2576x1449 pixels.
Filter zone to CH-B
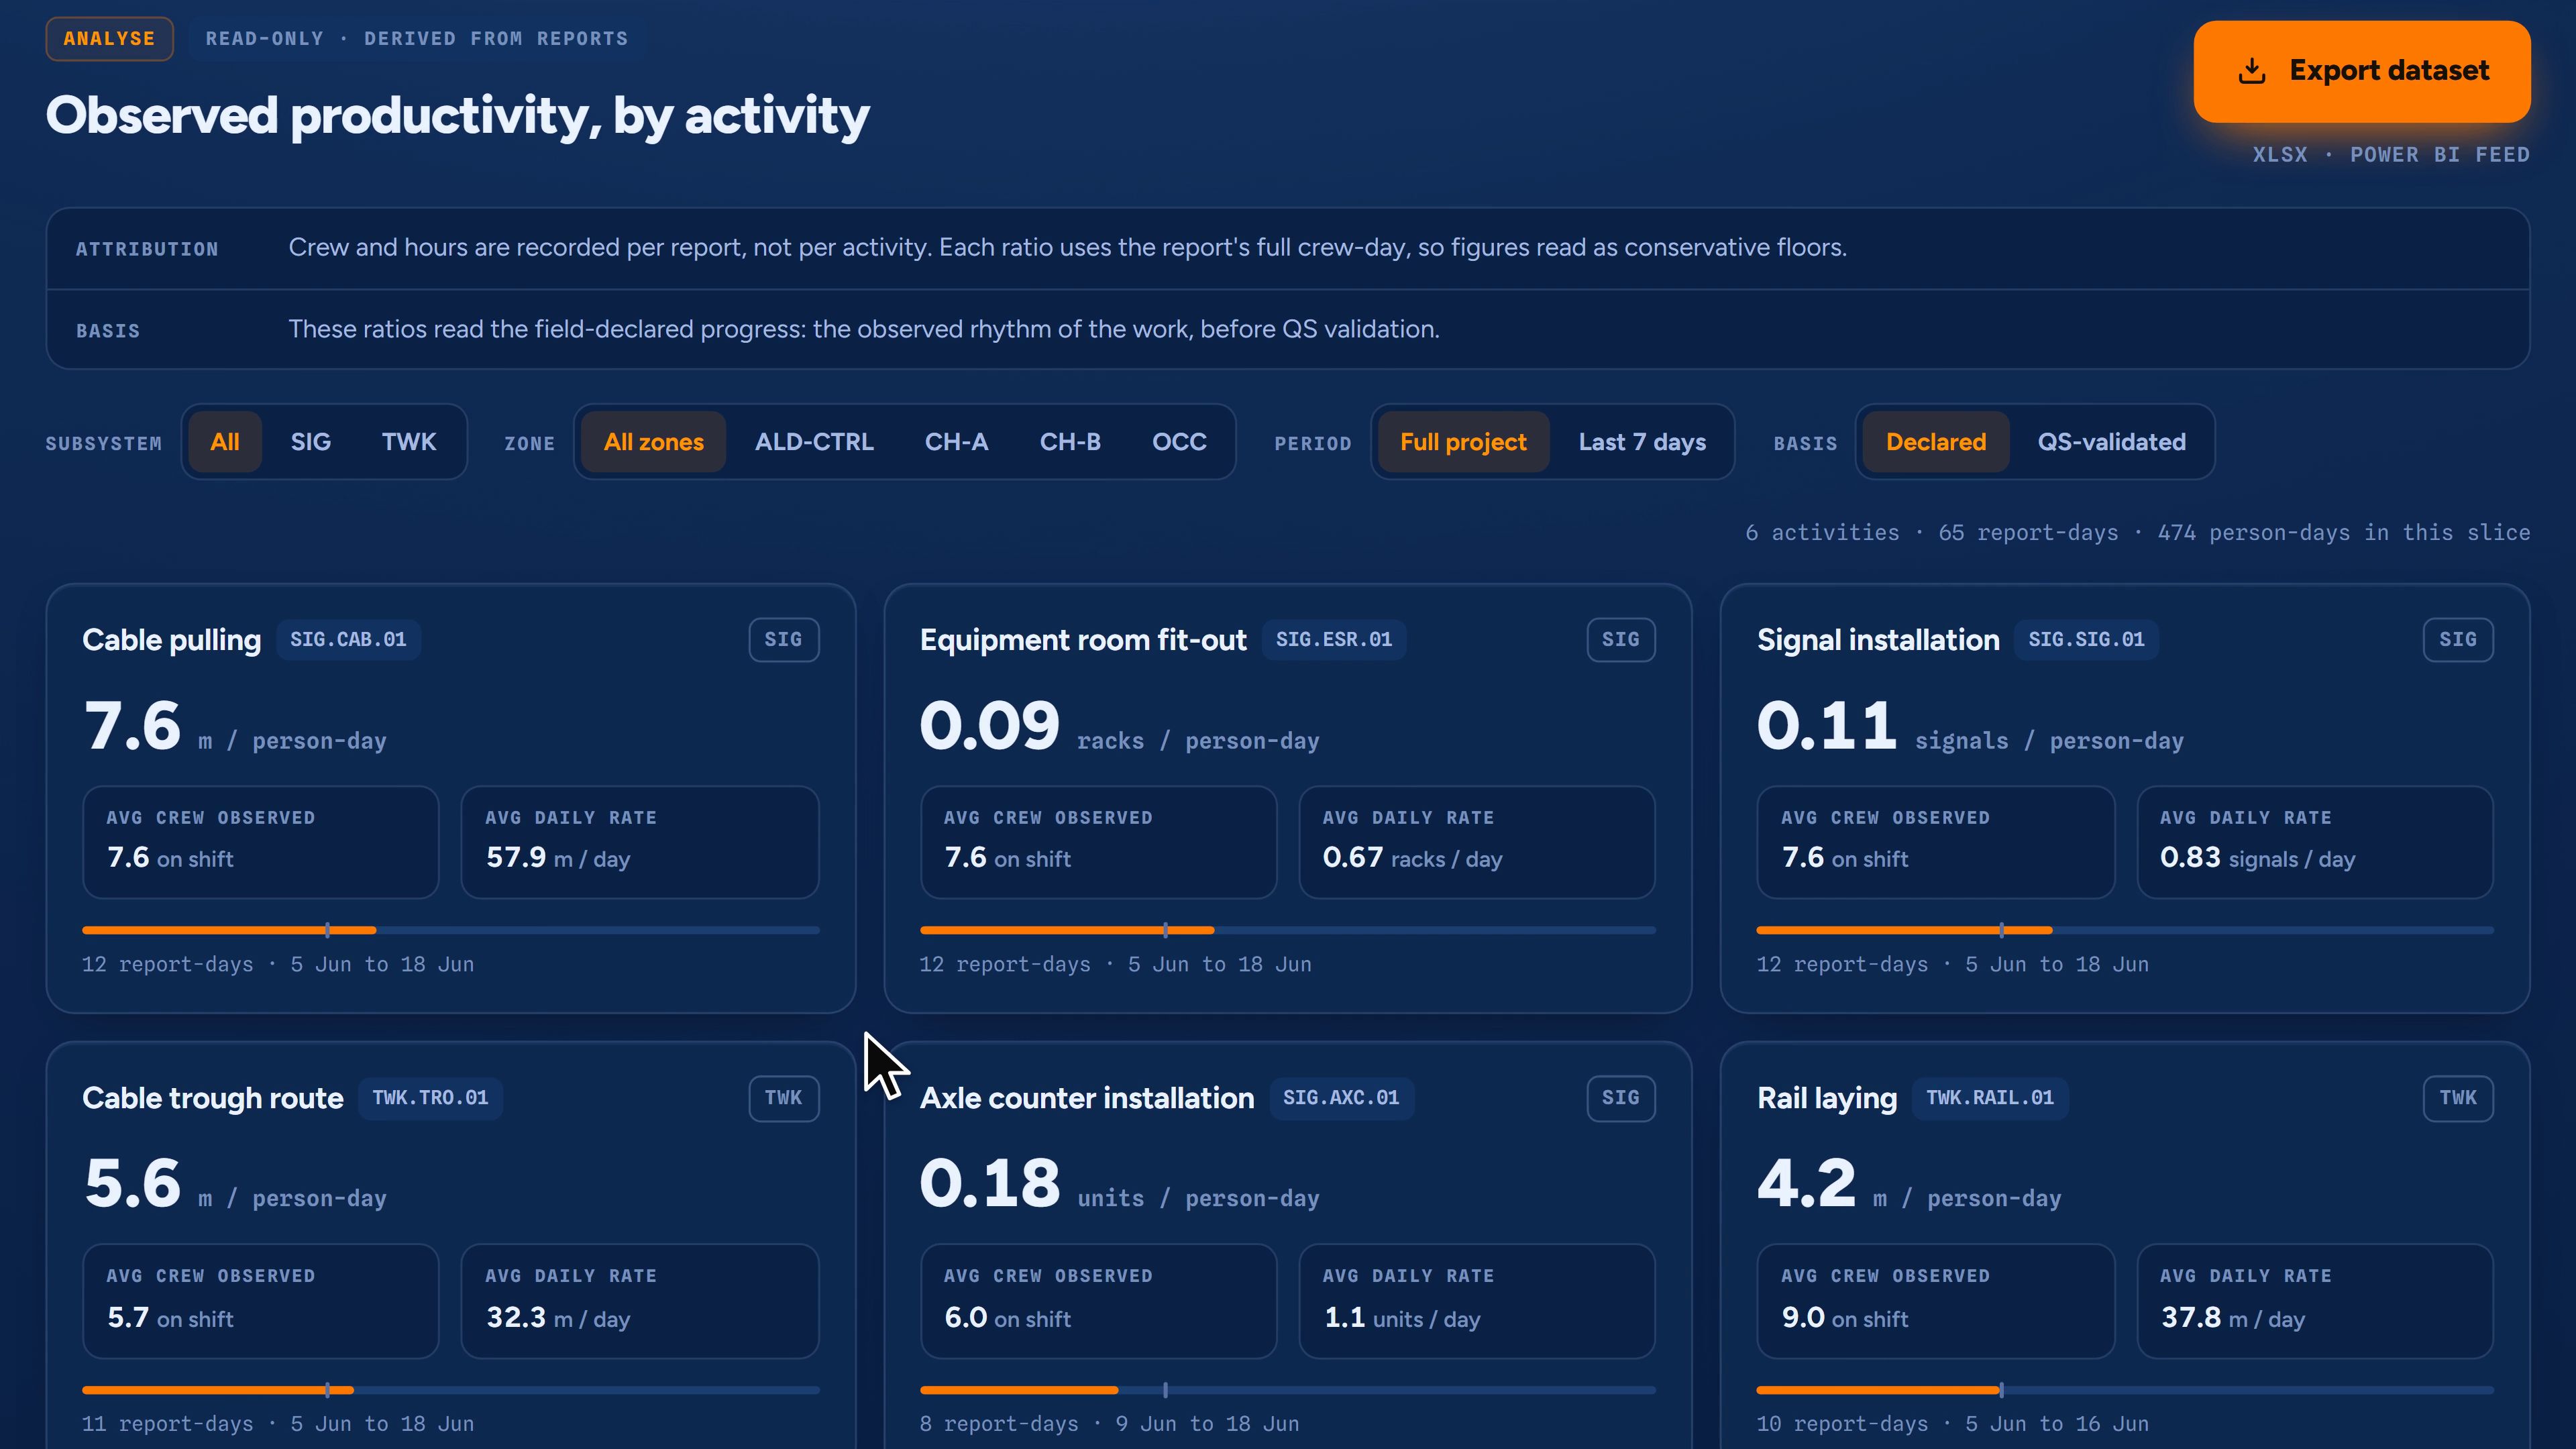[1070, 442]
